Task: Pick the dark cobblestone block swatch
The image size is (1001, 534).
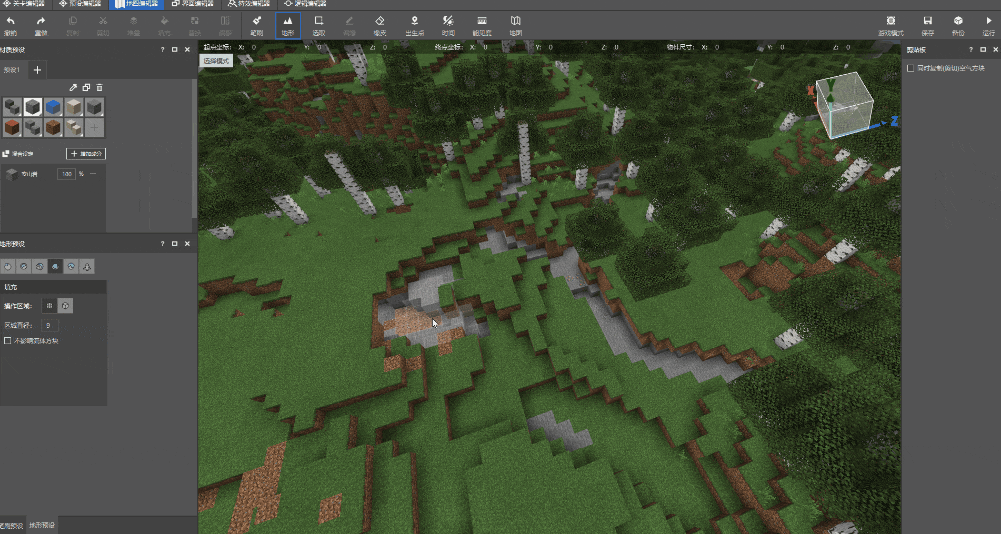Action: click(12, 107)
